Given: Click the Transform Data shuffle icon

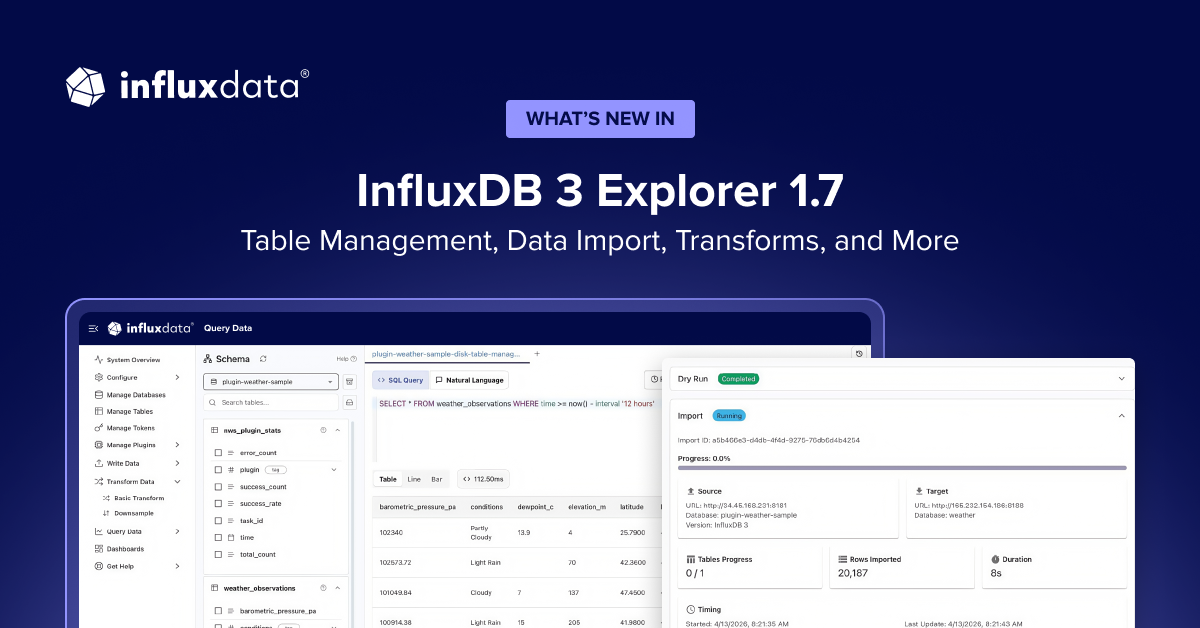Looking at the screenshot, I should click(x=98, y=481).
